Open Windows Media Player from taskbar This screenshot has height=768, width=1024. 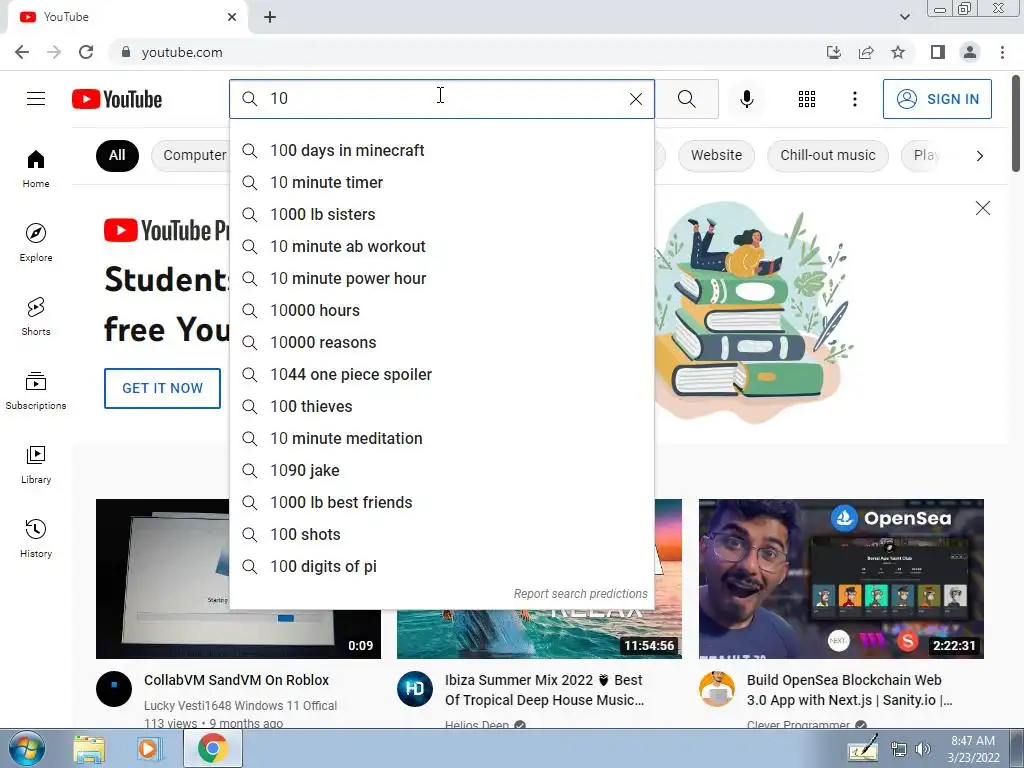click(x=148, y=749)
